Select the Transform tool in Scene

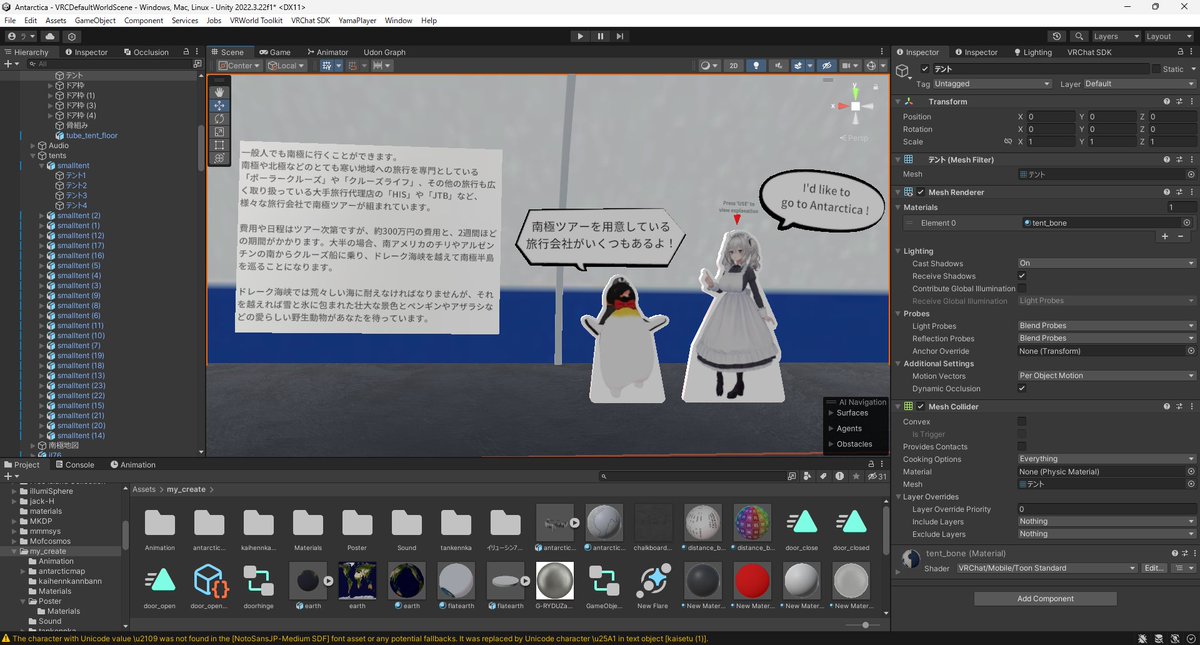(219, 158)
